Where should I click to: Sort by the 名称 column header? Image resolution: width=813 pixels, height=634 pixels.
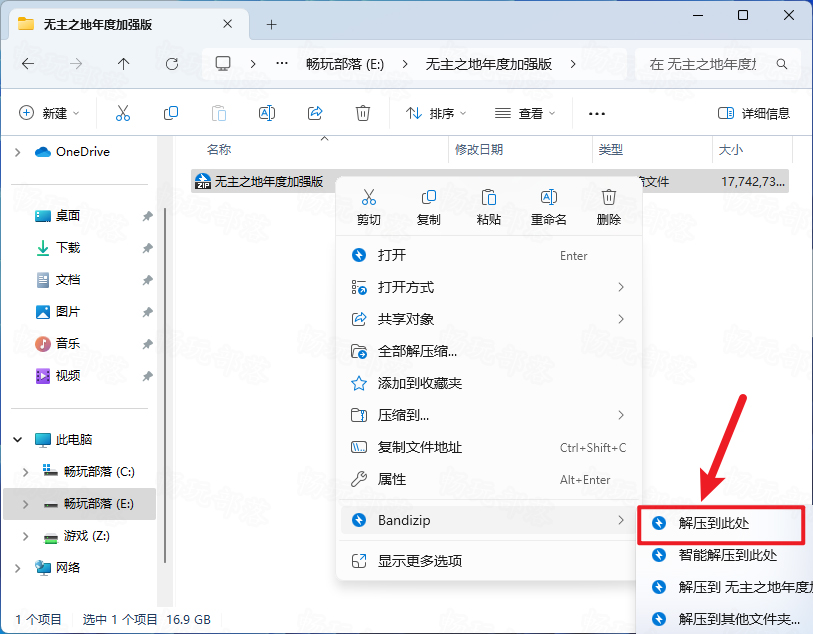pyautogui.click(x=218, y=150)
